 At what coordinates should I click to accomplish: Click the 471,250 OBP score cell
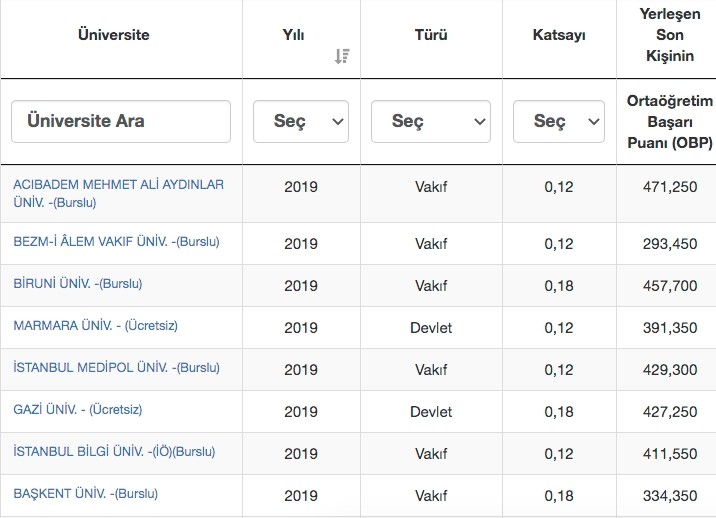click(671, 186)
